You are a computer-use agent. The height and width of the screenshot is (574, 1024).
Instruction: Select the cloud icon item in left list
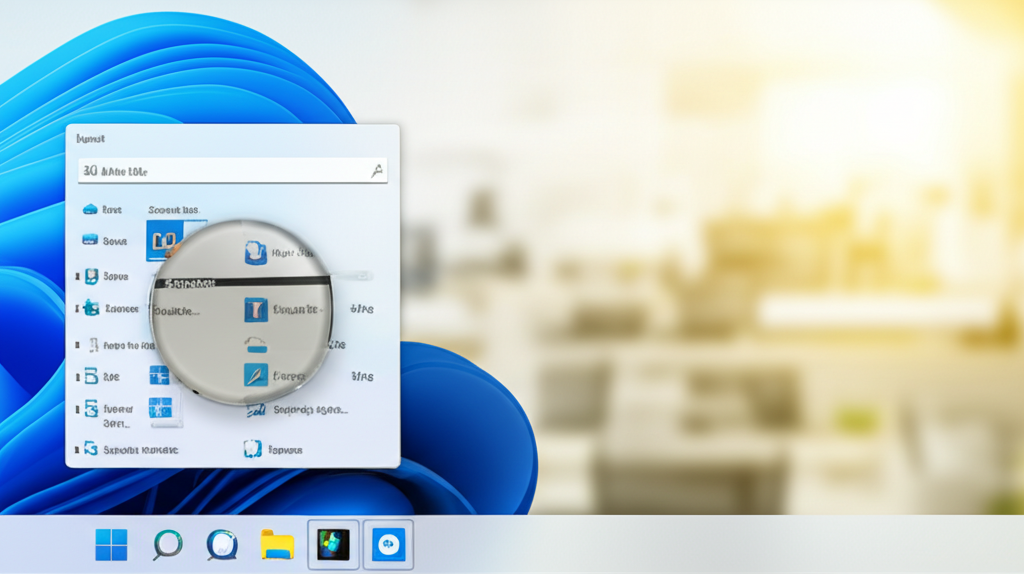[90, 209]
